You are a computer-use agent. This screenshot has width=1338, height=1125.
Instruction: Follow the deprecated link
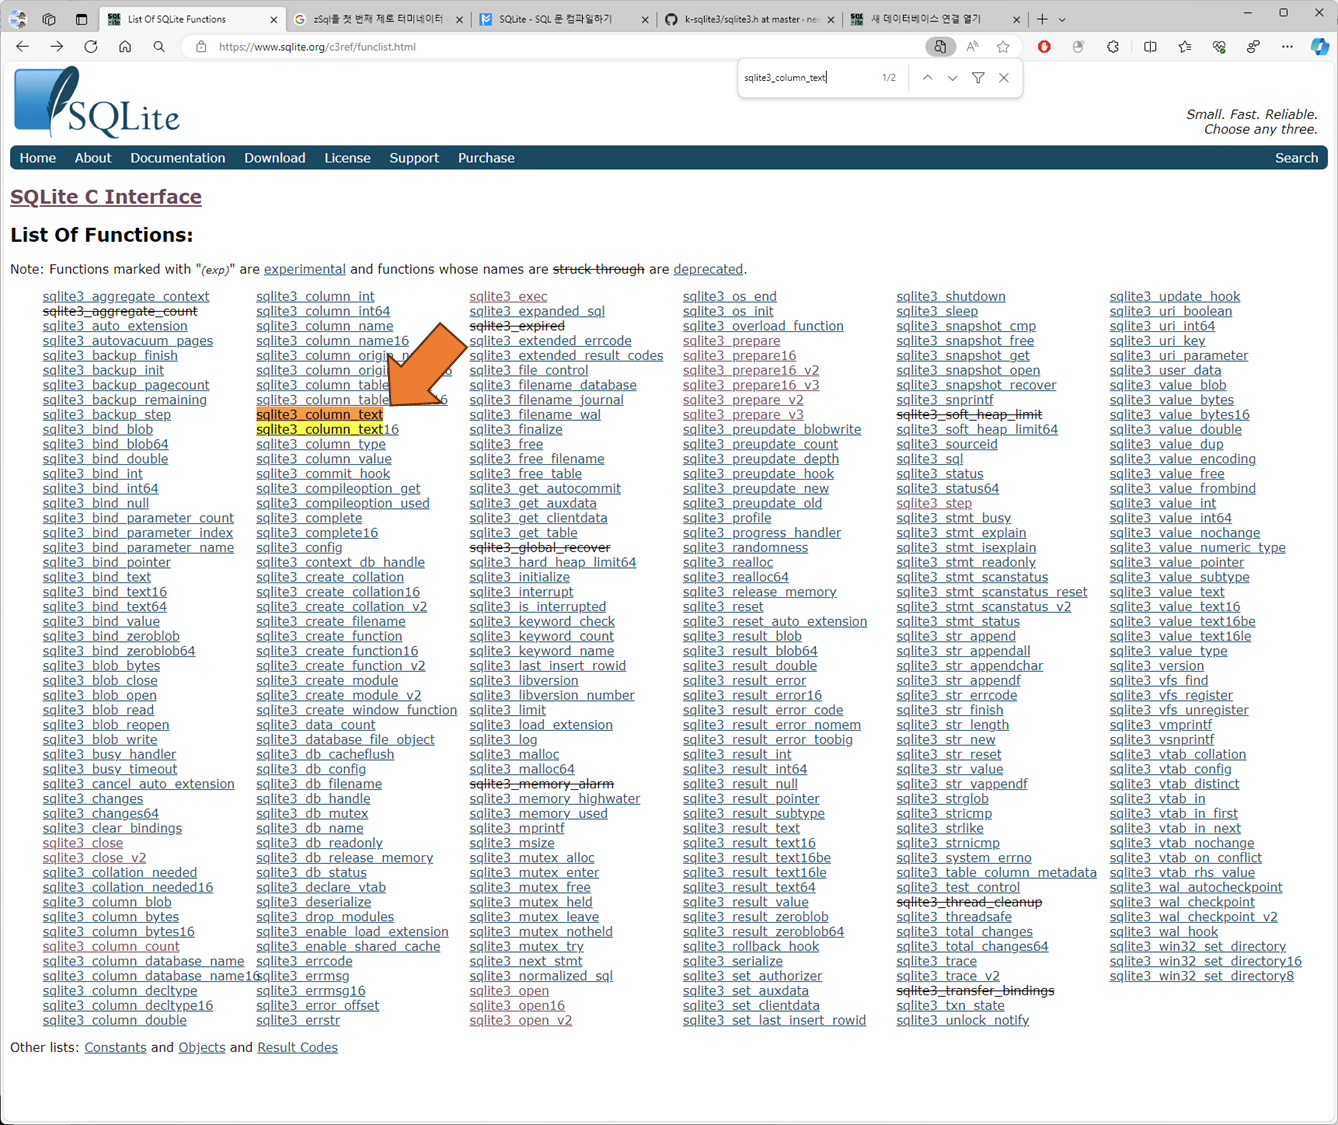click(x=708, y=269)
